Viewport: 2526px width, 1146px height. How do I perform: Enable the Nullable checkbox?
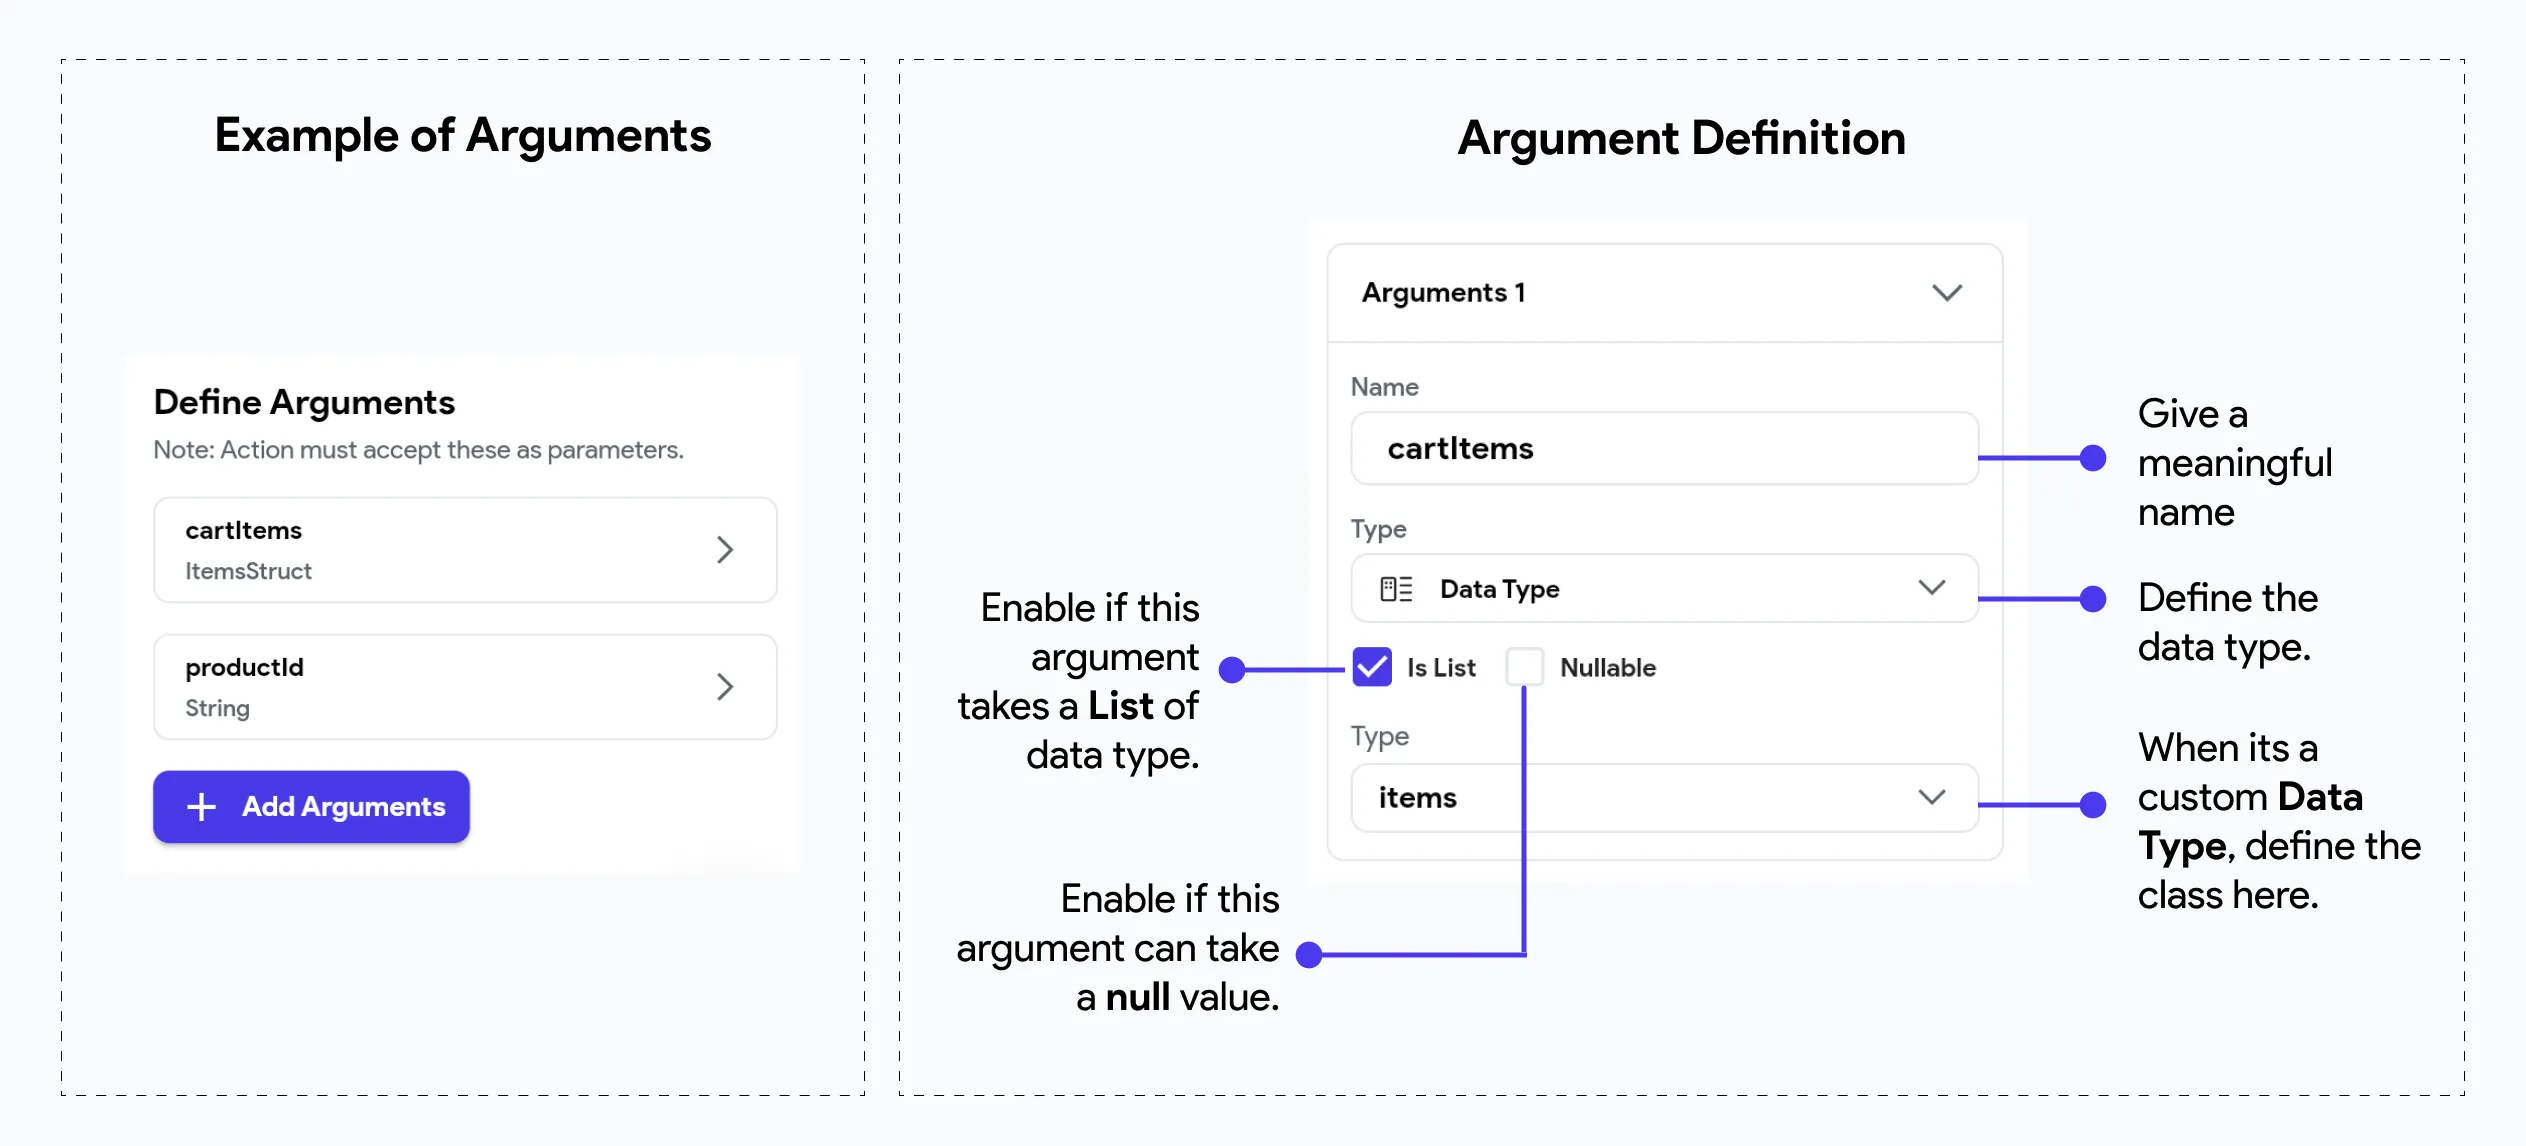[x=1525, y=667]
